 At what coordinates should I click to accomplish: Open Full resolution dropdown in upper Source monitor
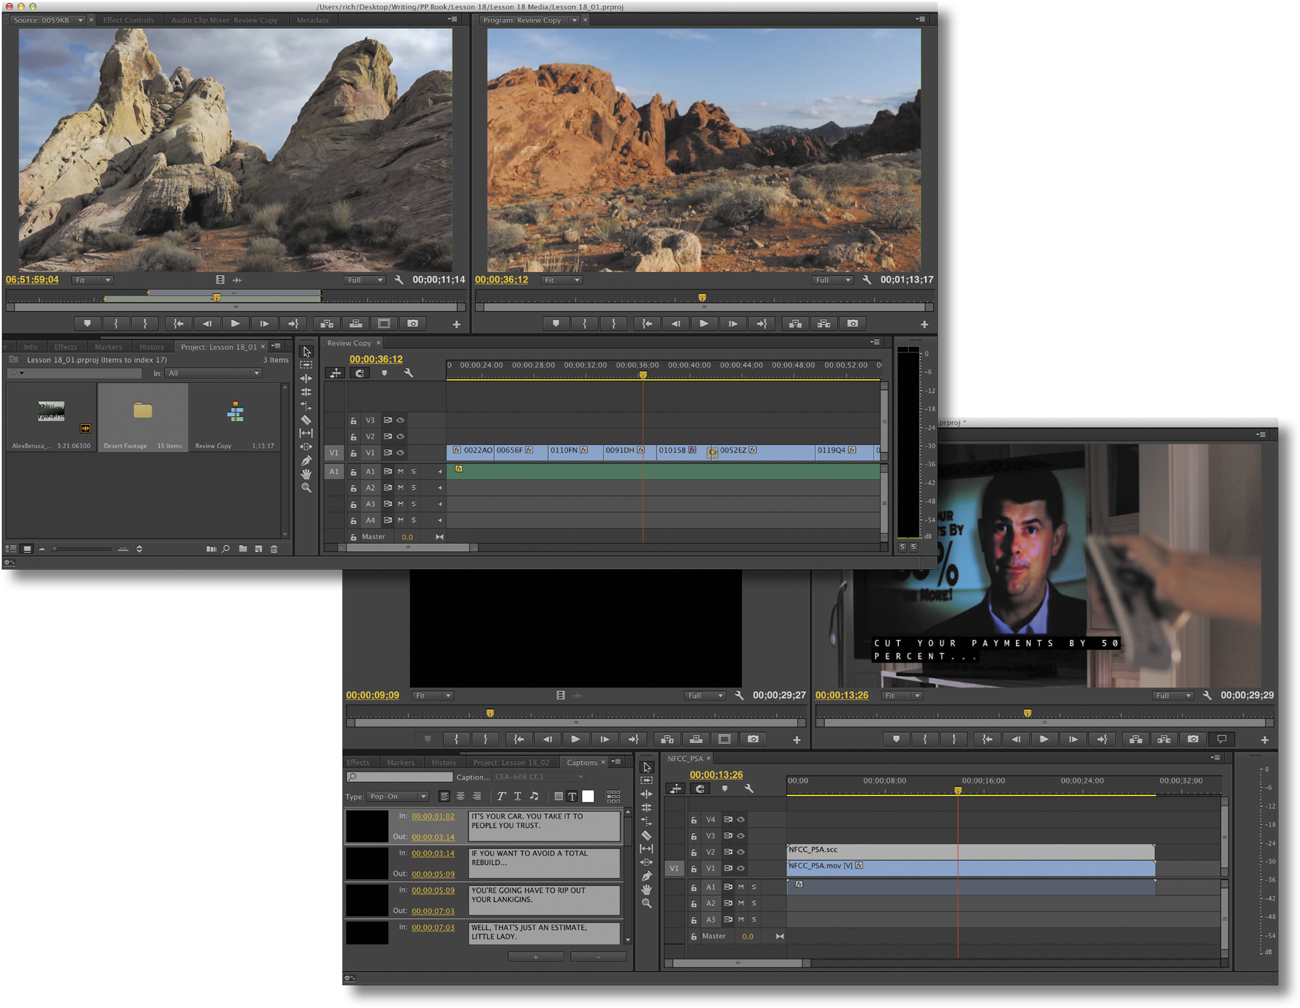tap(364, 280)
